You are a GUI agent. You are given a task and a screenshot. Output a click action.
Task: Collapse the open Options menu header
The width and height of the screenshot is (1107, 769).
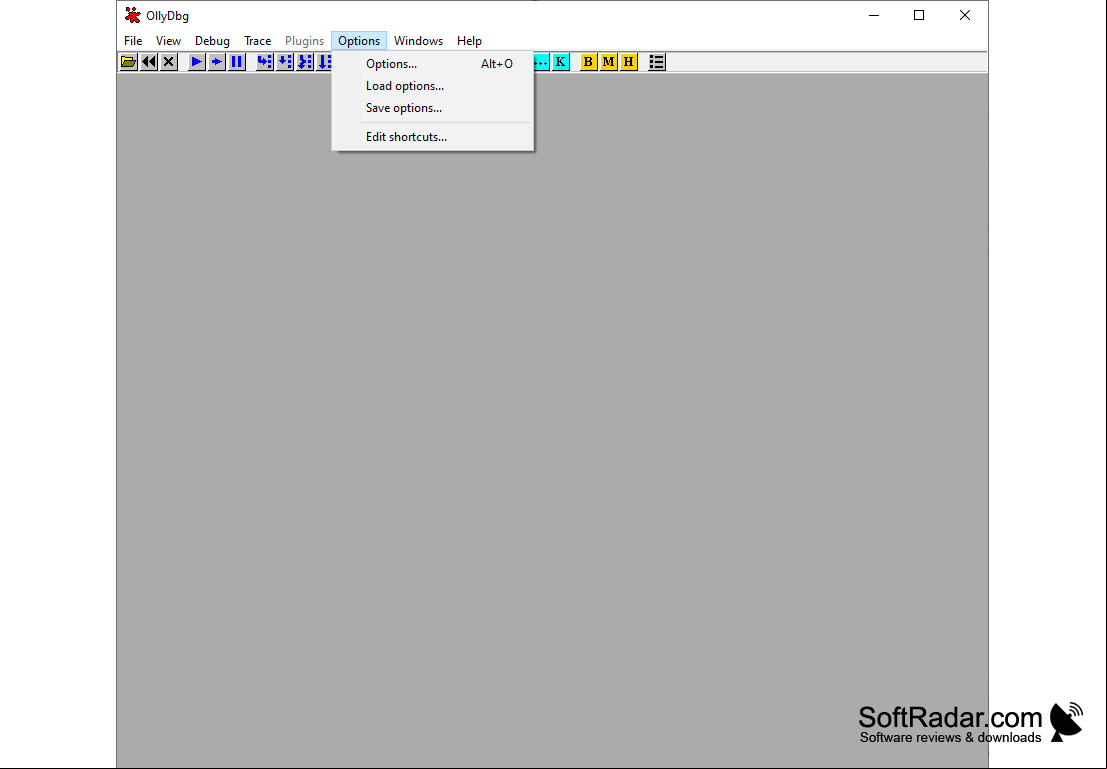pos(359,41)
